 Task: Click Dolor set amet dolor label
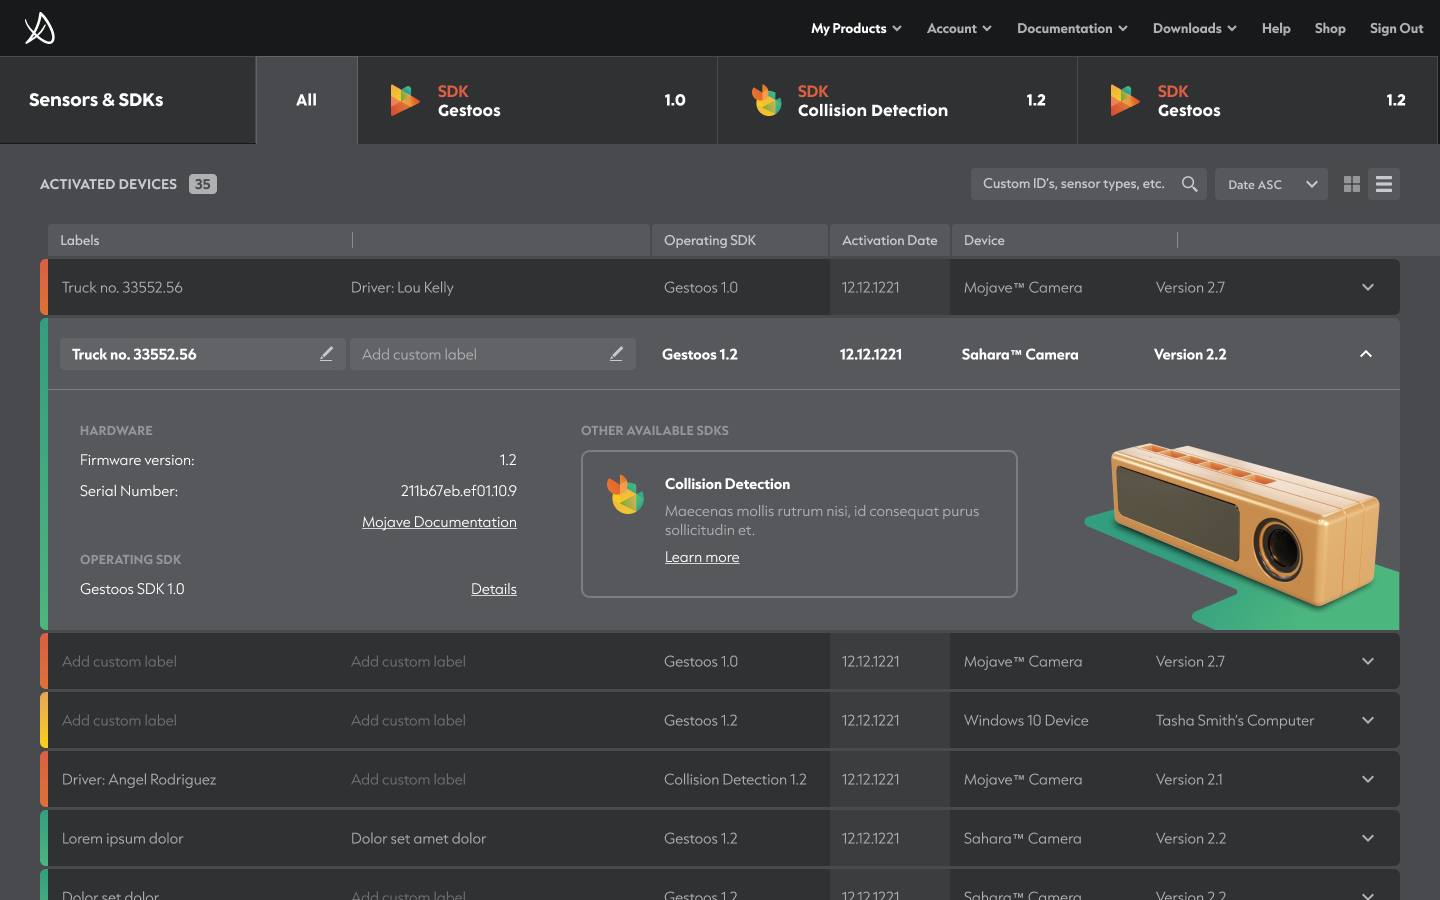tap(418, 838)
